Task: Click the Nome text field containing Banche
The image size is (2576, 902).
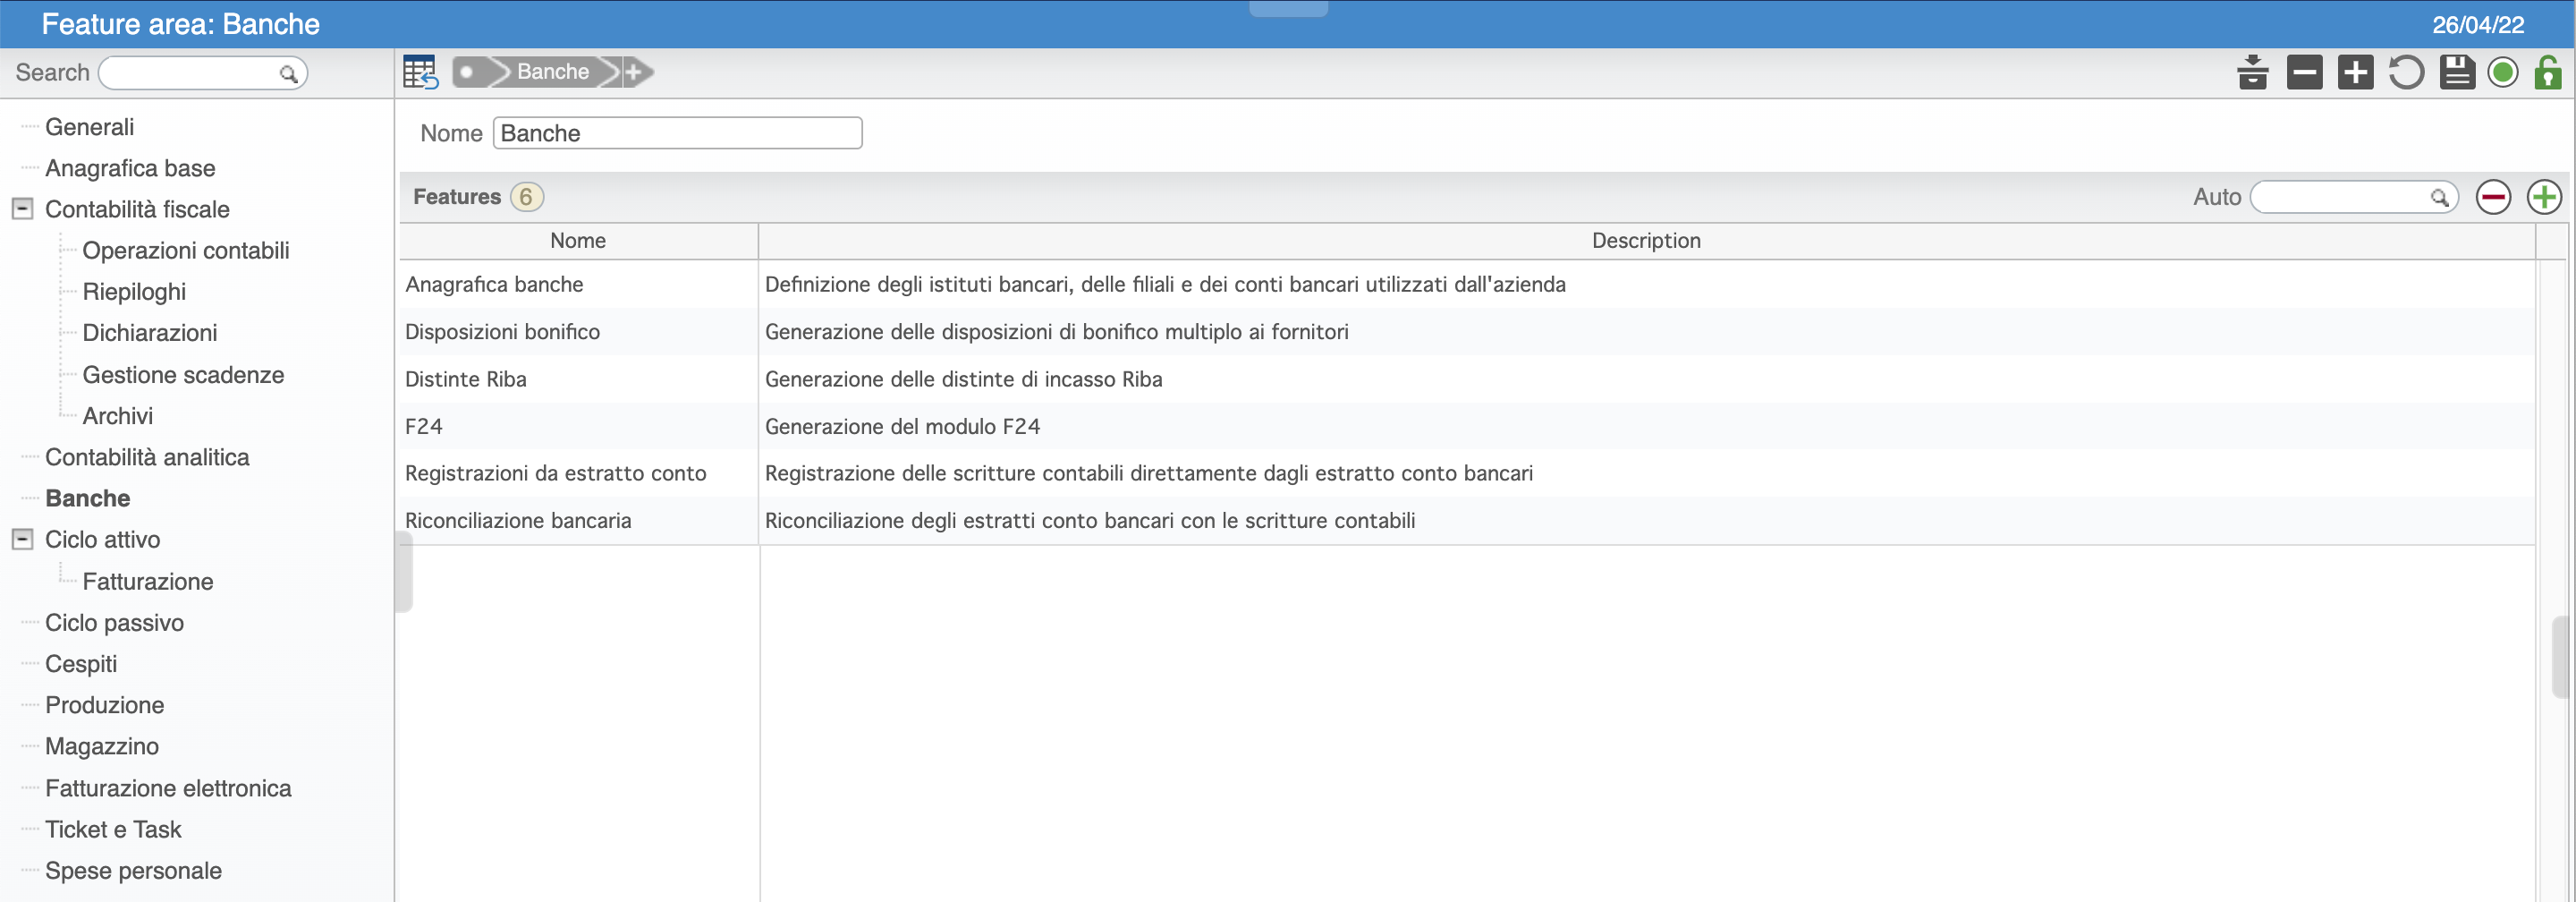Action: click(x=677, y=133)
